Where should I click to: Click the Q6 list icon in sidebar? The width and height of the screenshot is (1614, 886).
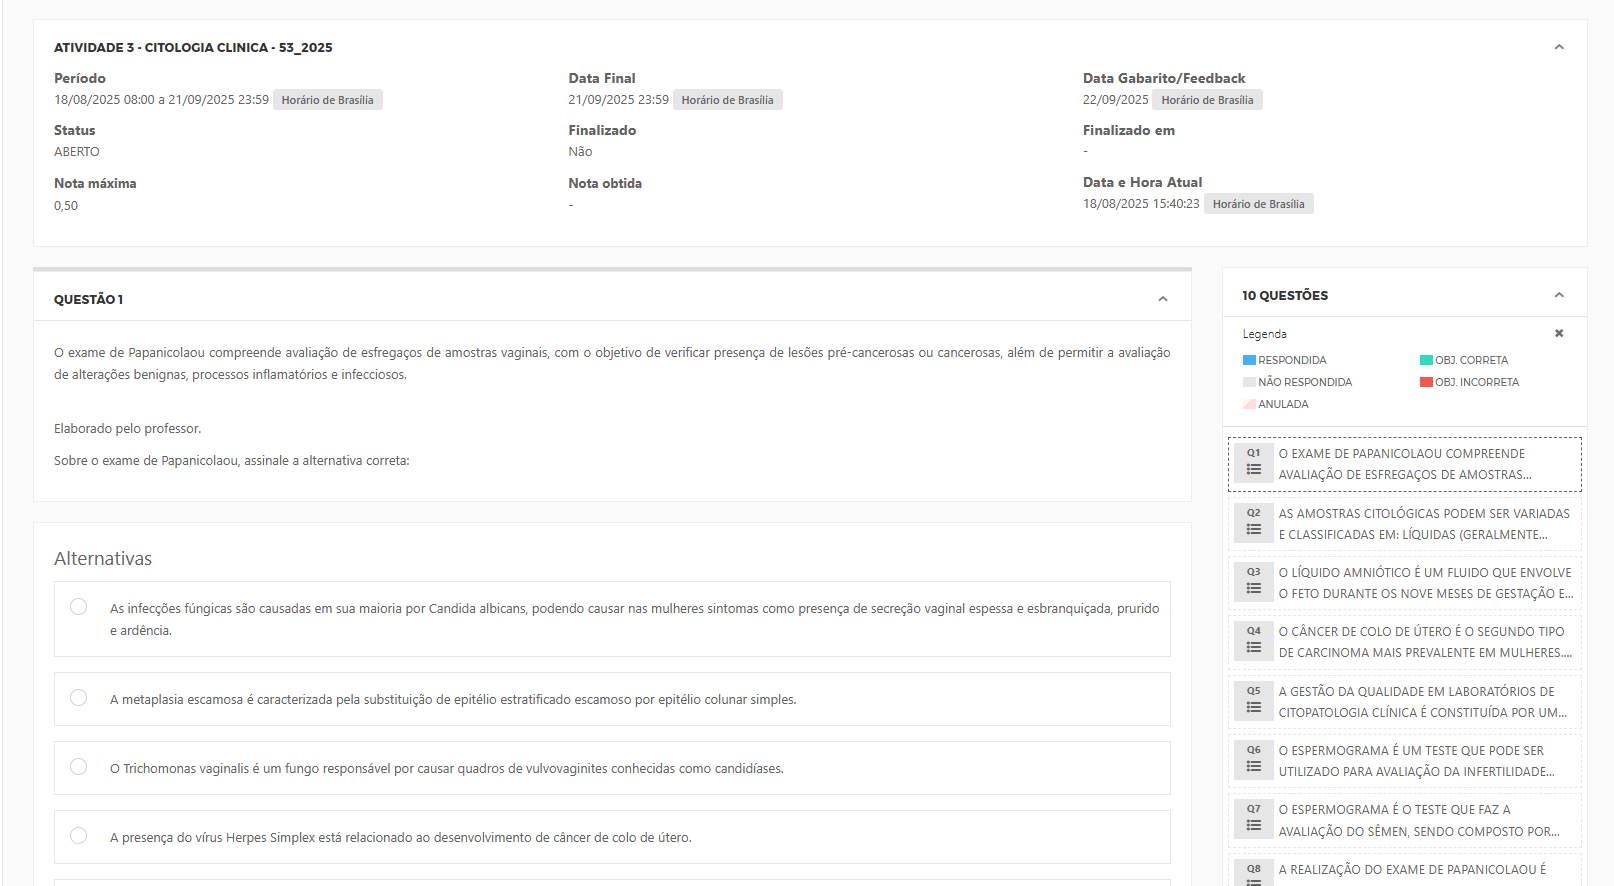1253,766
